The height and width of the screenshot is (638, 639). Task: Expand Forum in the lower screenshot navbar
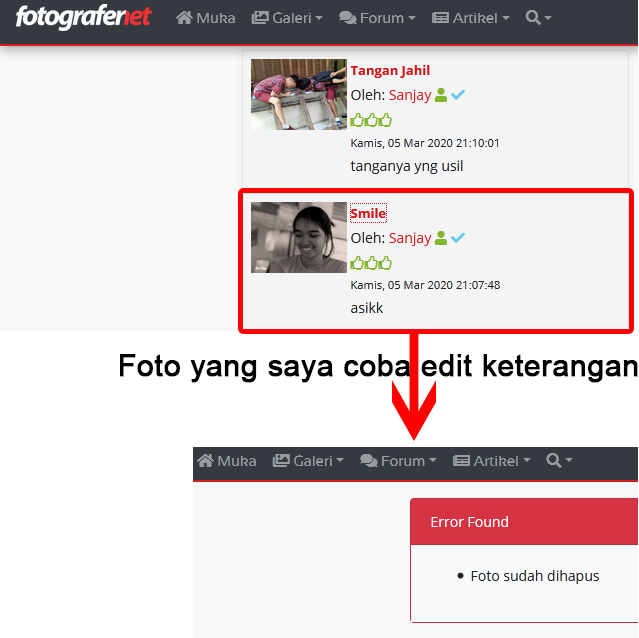click(398, 461)
